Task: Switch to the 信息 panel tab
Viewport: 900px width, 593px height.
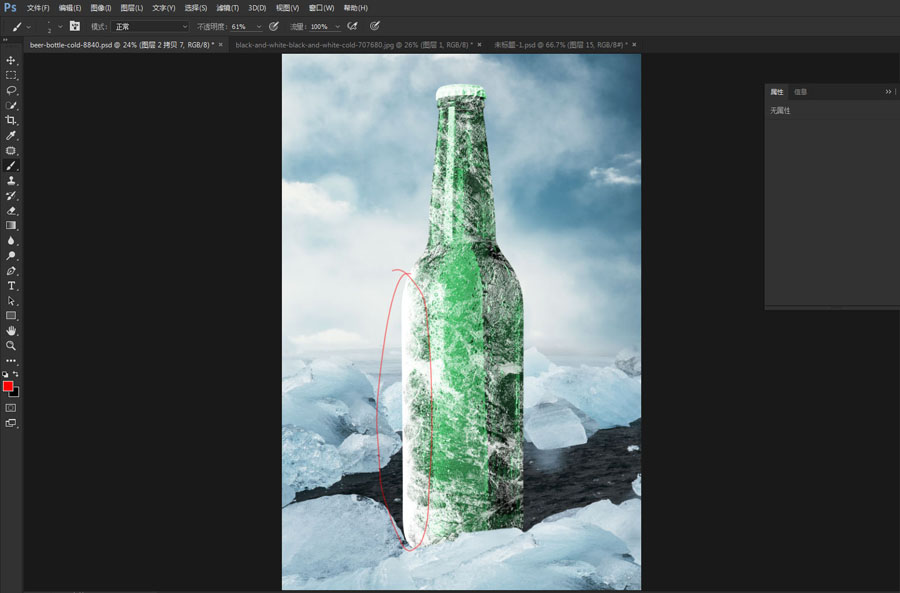Action: (x=799, y=91)
